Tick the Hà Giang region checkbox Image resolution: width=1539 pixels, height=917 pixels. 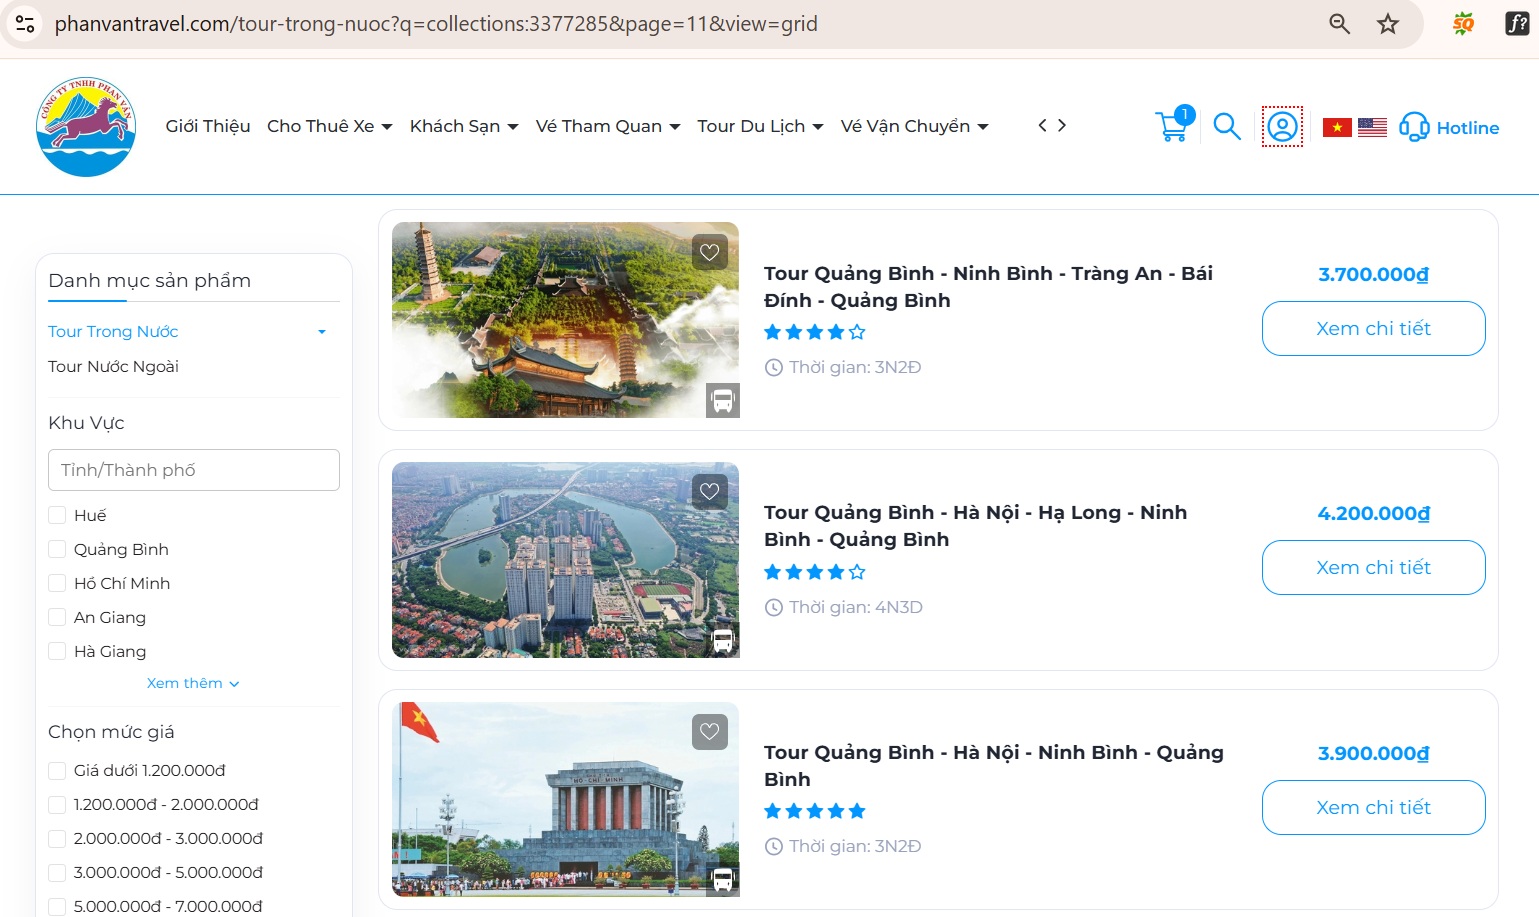[x=57, y=651]
